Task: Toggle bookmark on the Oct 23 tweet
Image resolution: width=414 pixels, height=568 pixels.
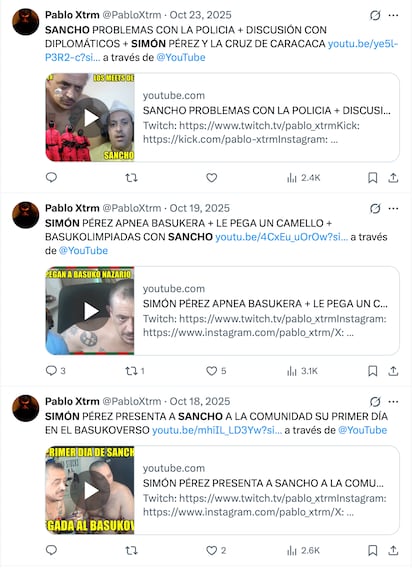Action: click(x=372, y=178)
